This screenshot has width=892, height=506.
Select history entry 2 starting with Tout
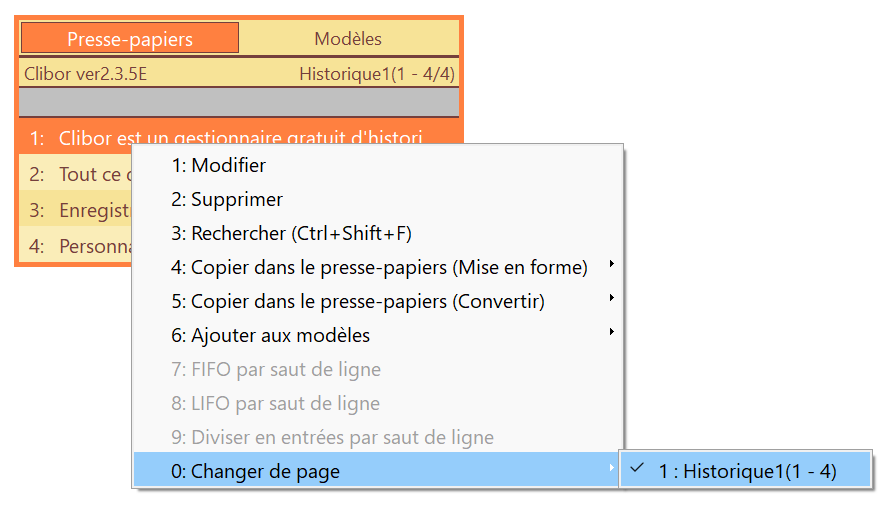coord(76,174)
